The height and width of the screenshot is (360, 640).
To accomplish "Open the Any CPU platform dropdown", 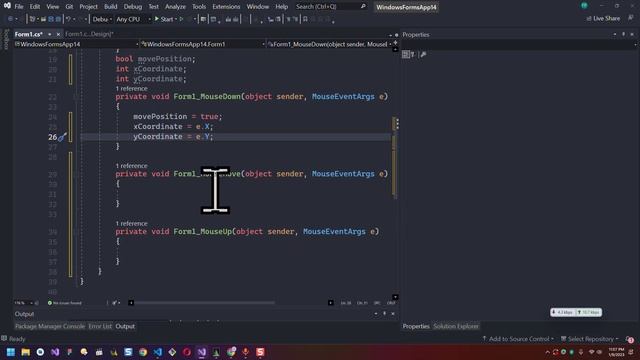I will (133, 19).
